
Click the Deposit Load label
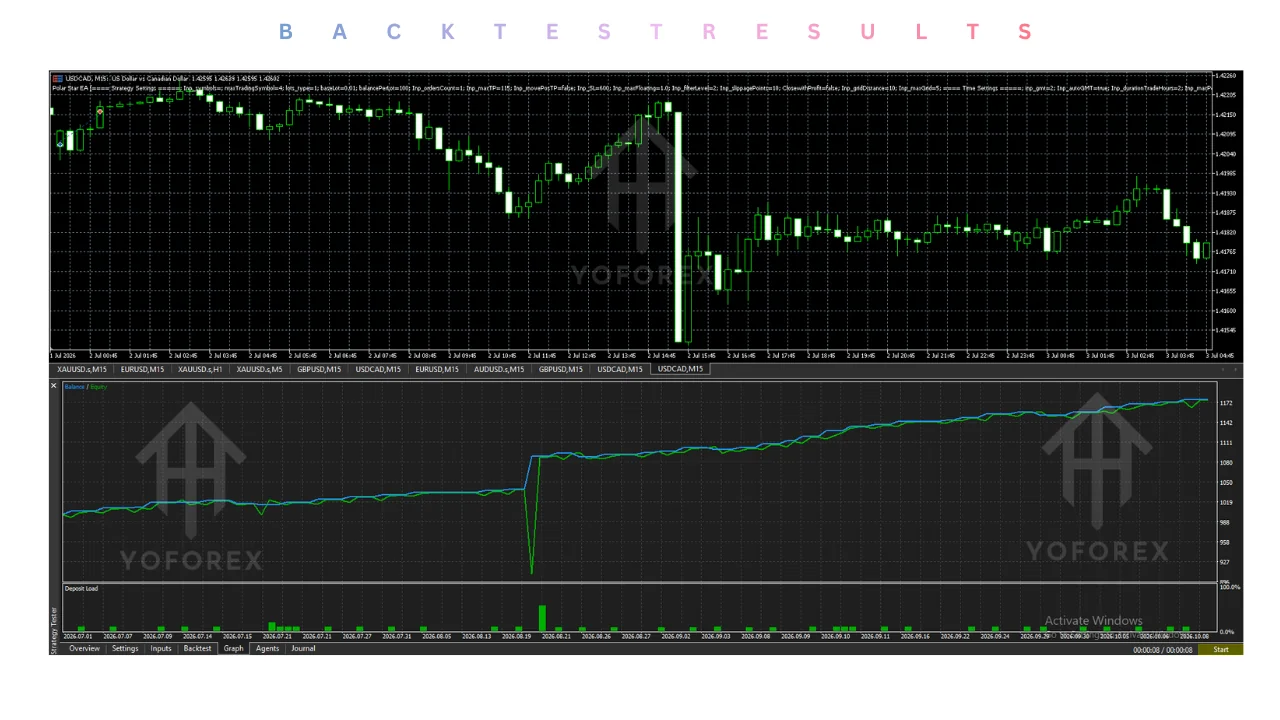pos(81,589)
